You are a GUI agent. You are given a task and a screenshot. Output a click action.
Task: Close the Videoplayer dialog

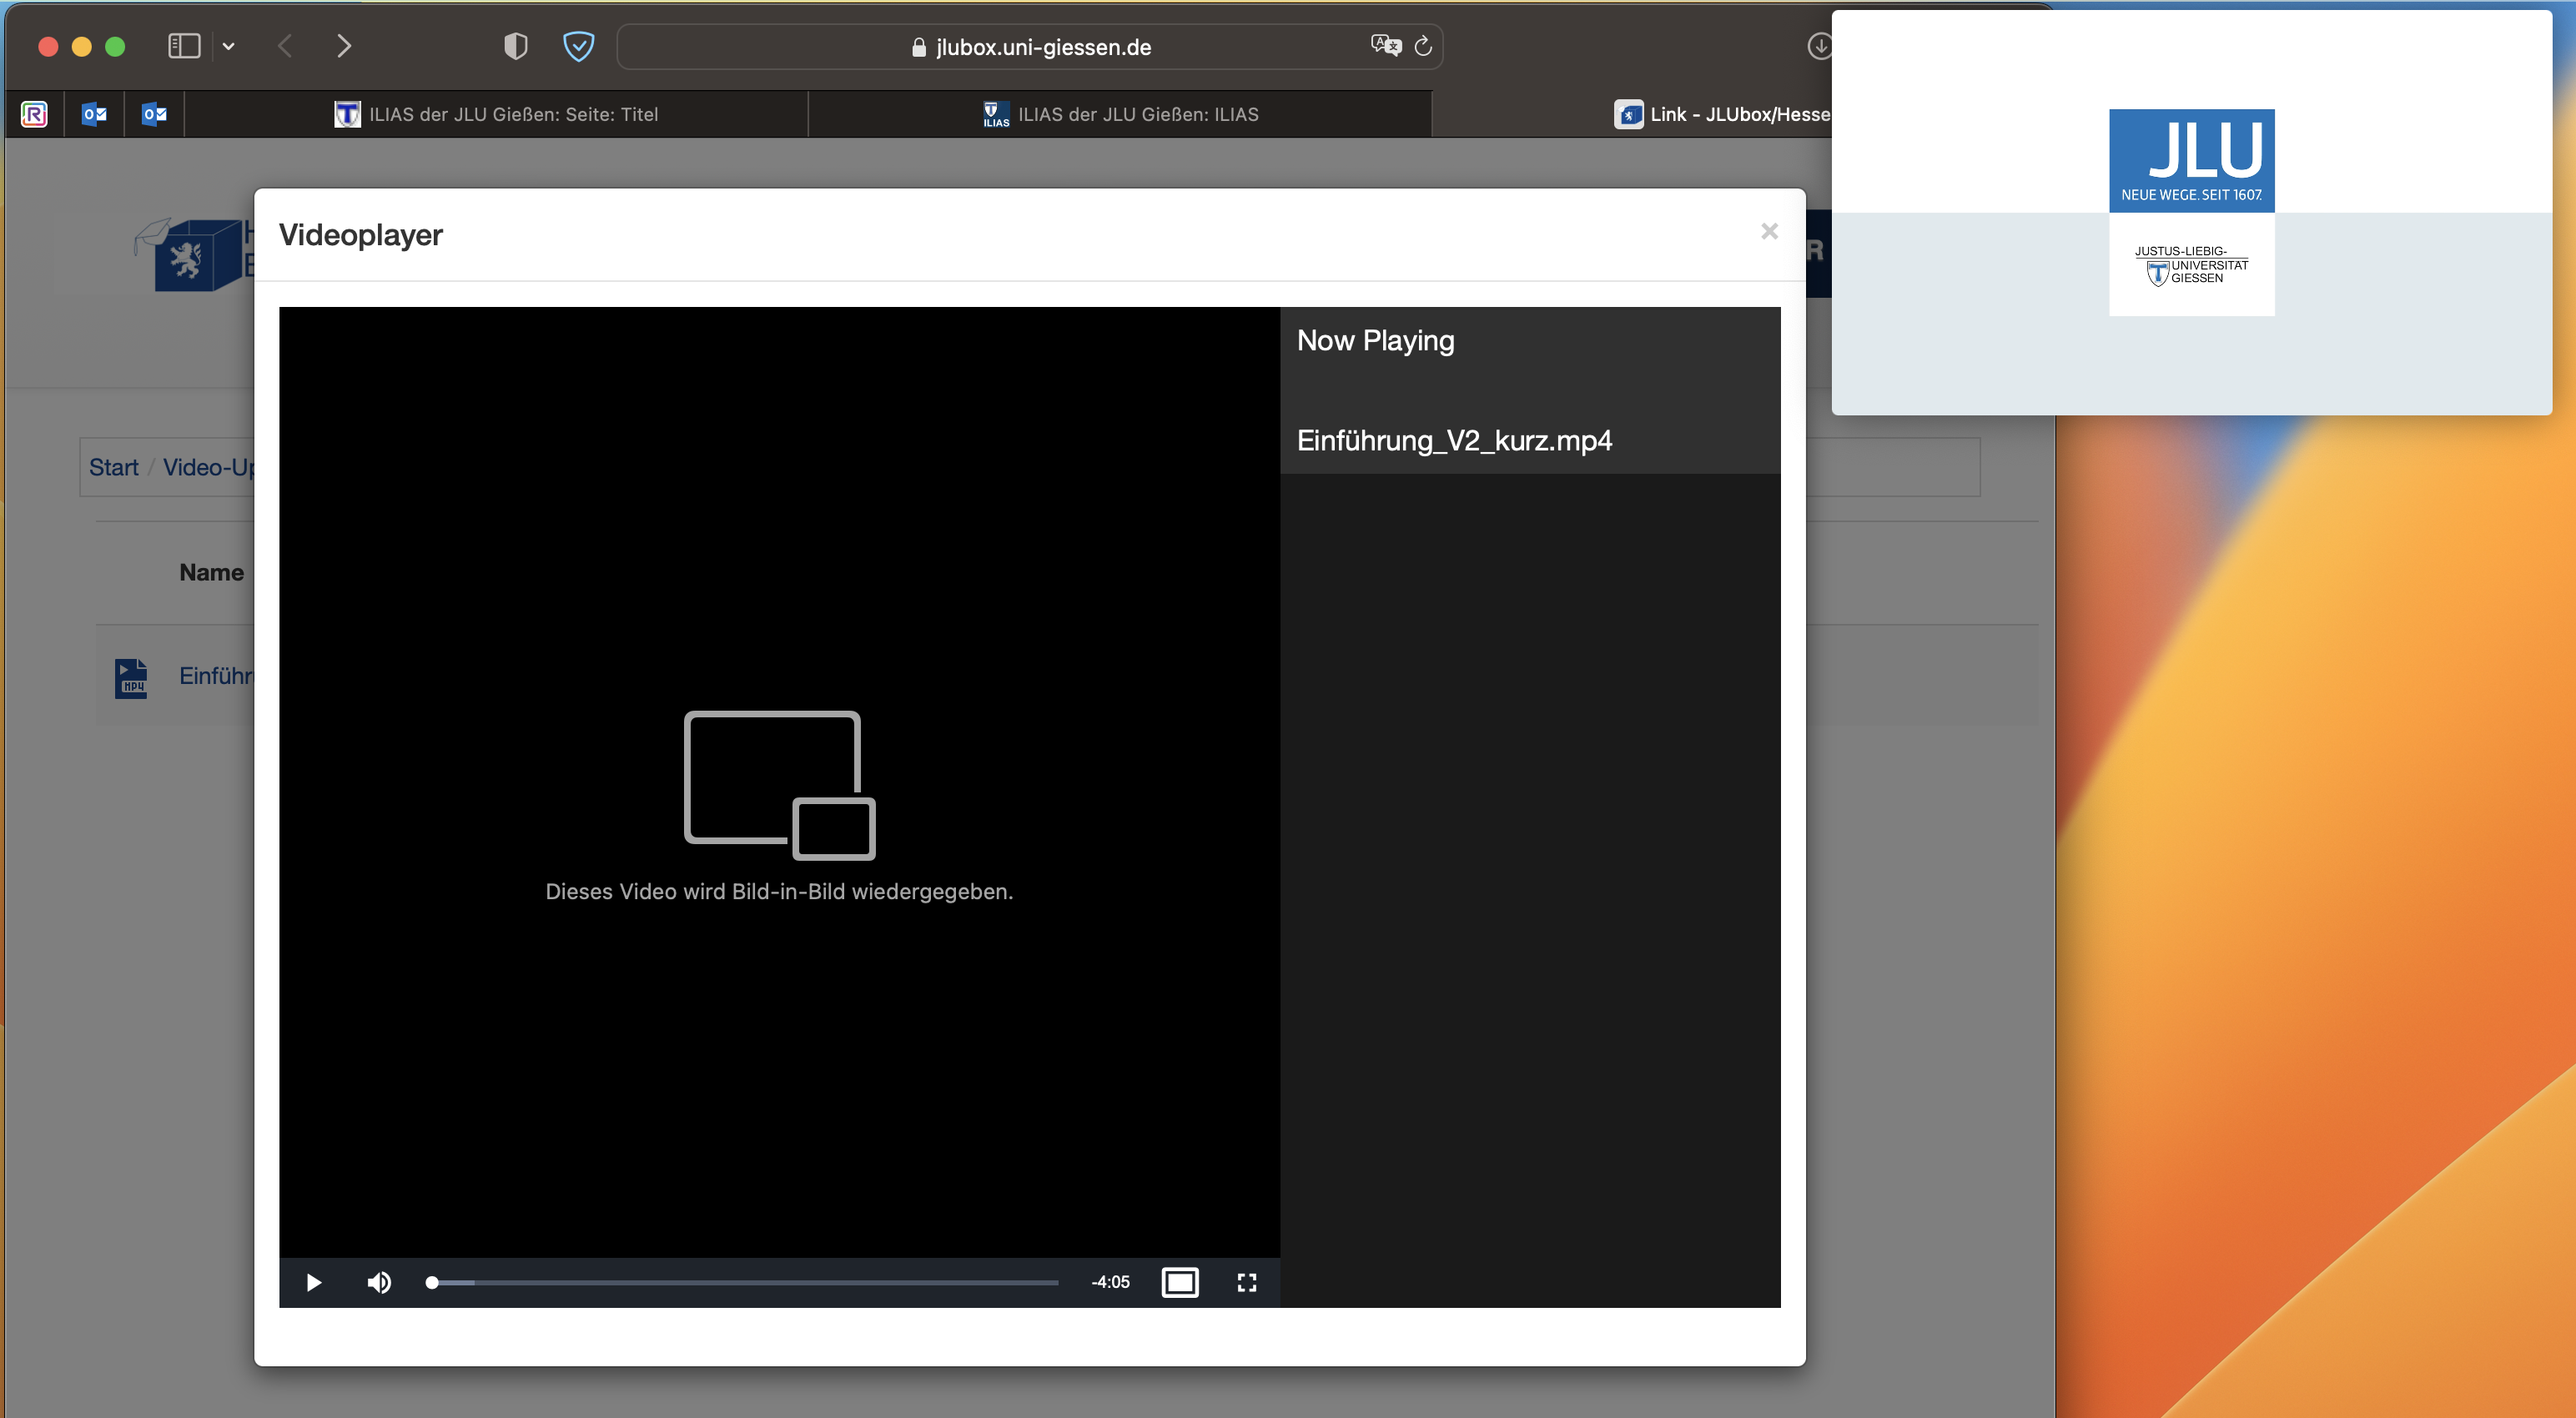pyautogui.click(x=1769, y=232)
